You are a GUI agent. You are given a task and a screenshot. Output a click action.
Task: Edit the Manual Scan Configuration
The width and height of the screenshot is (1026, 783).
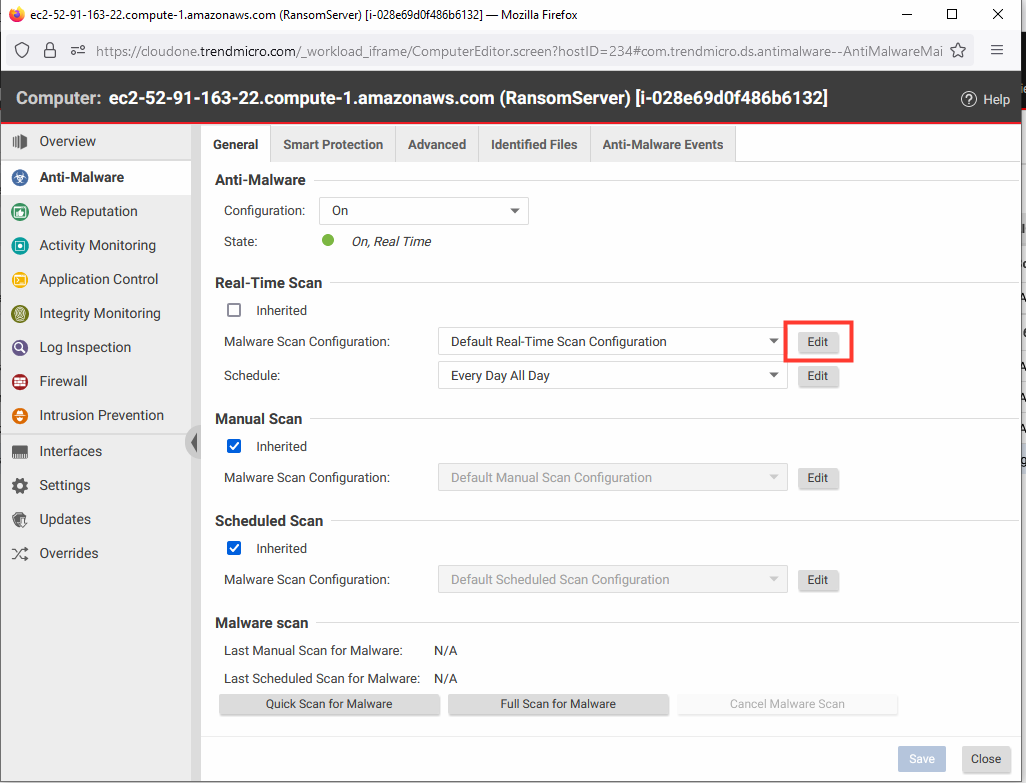[818, 478]
